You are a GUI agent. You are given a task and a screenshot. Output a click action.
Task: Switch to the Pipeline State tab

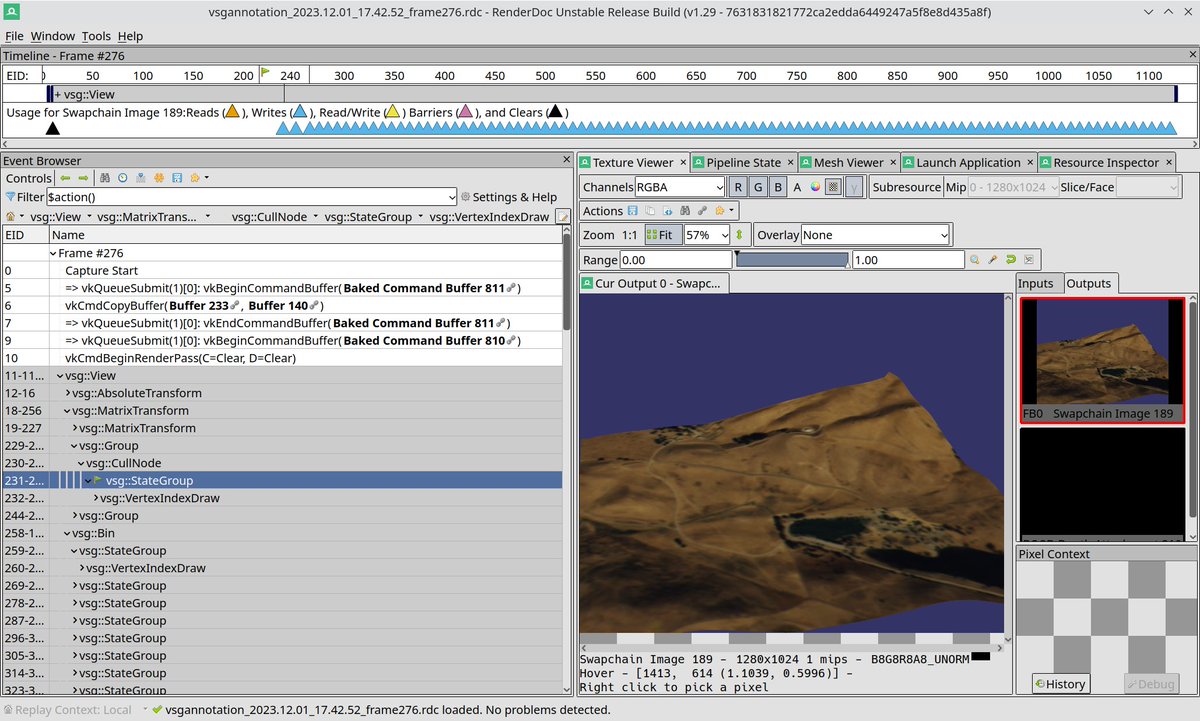point(744,162)
